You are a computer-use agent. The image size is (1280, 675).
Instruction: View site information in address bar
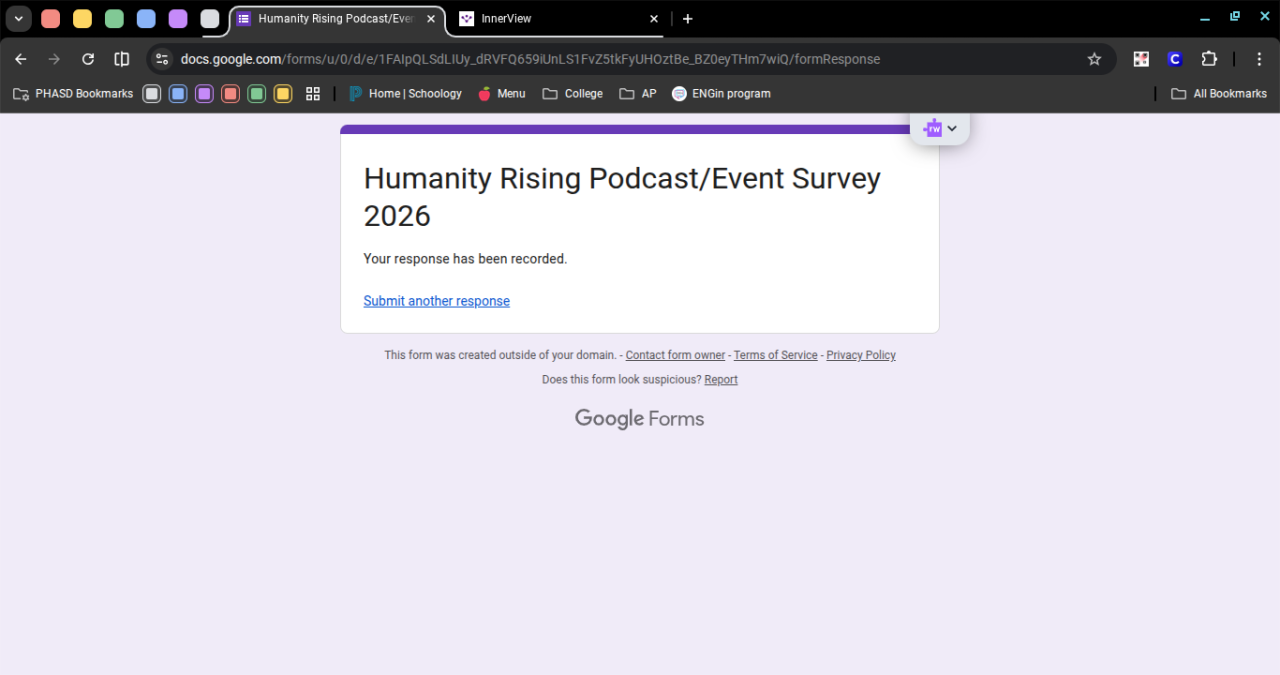point(163,59)
